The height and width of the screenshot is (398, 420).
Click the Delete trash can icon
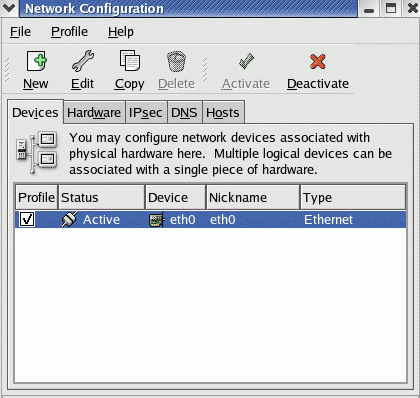pos(176,61)
